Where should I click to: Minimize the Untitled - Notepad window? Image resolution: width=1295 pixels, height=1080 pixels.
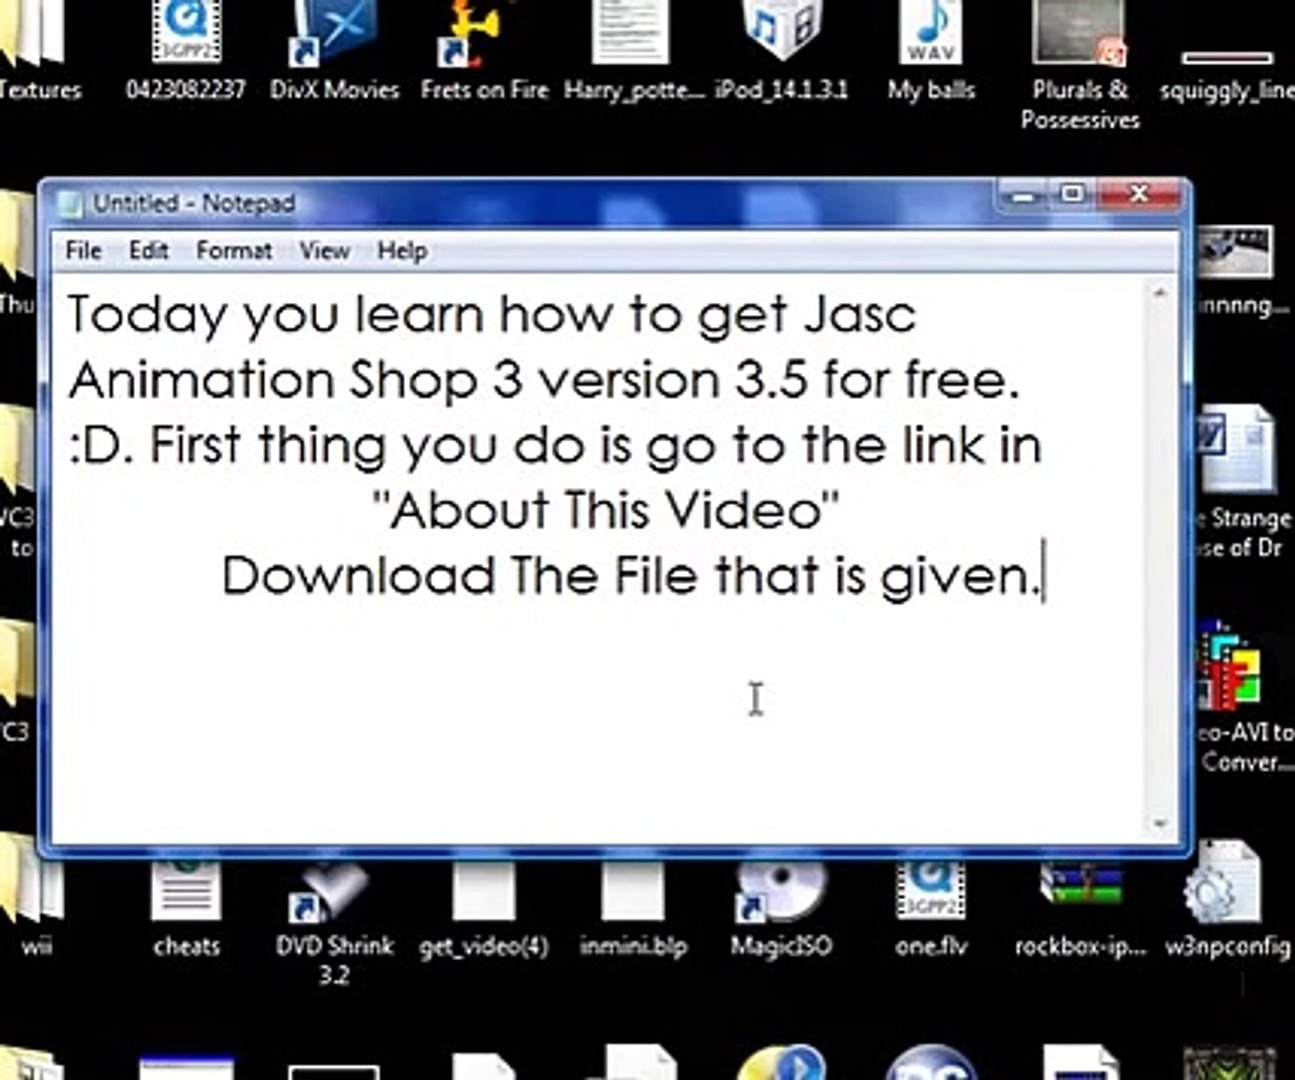tap(1022, 195)
